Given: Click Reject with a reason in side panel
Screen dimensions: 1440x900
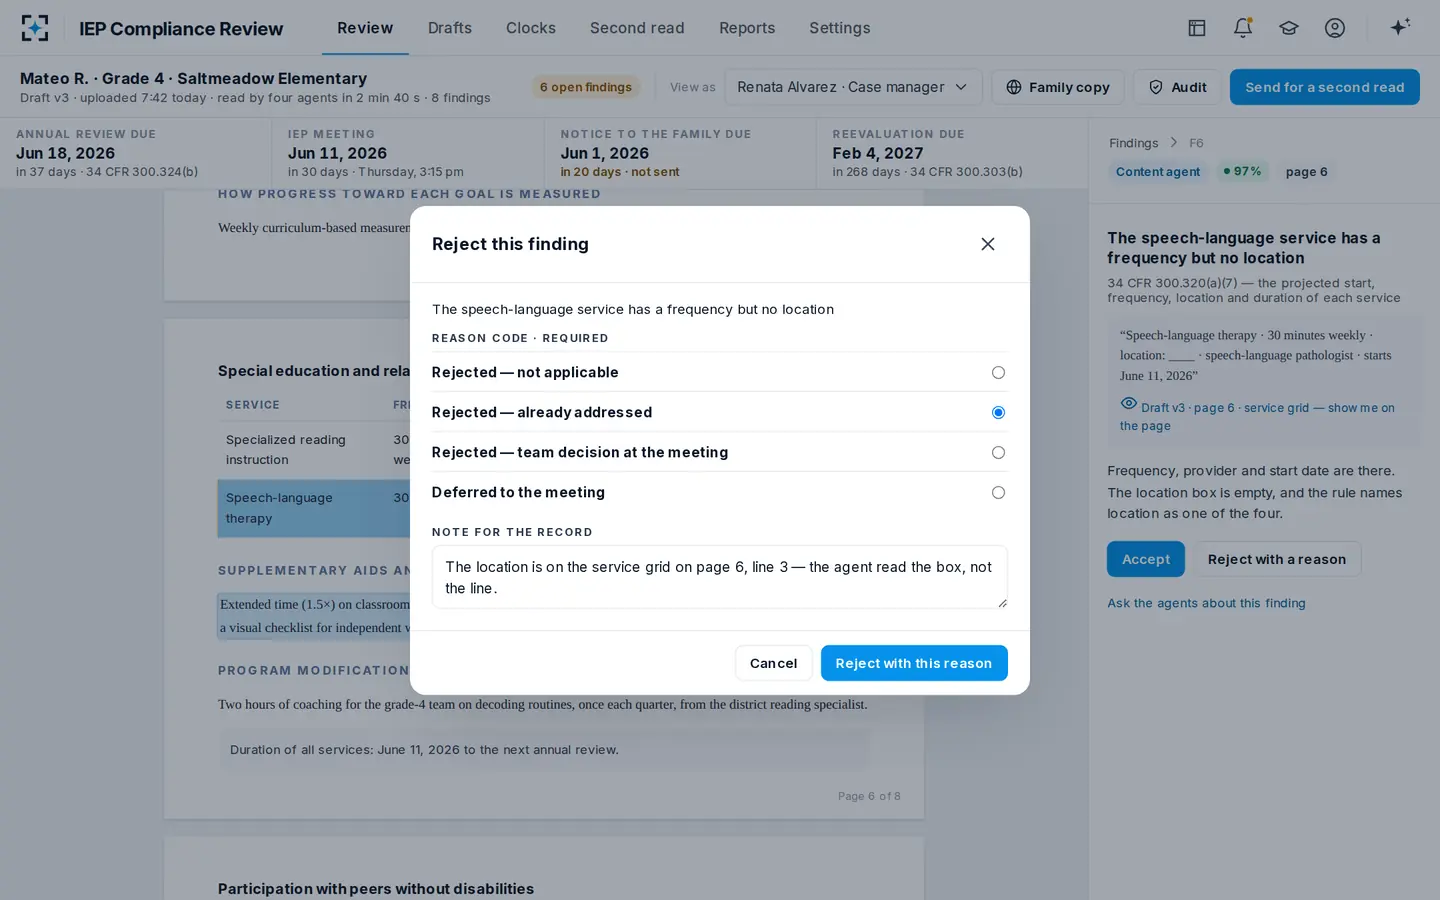Looking at the screenshot, I should [x=1277, y=559].
